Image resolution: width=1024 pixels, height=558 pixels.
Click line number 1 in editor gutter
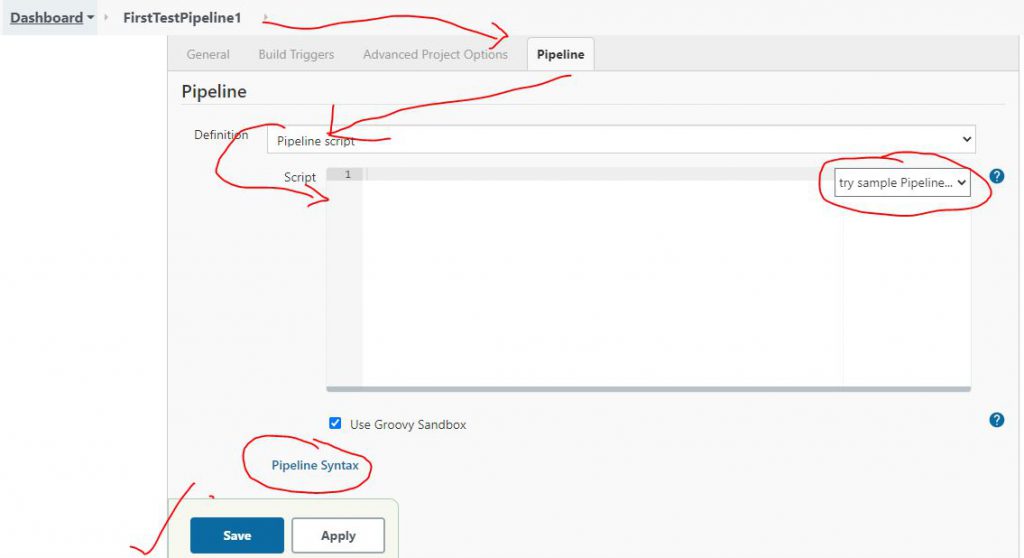pyautogui.click(x=346, y=175)
